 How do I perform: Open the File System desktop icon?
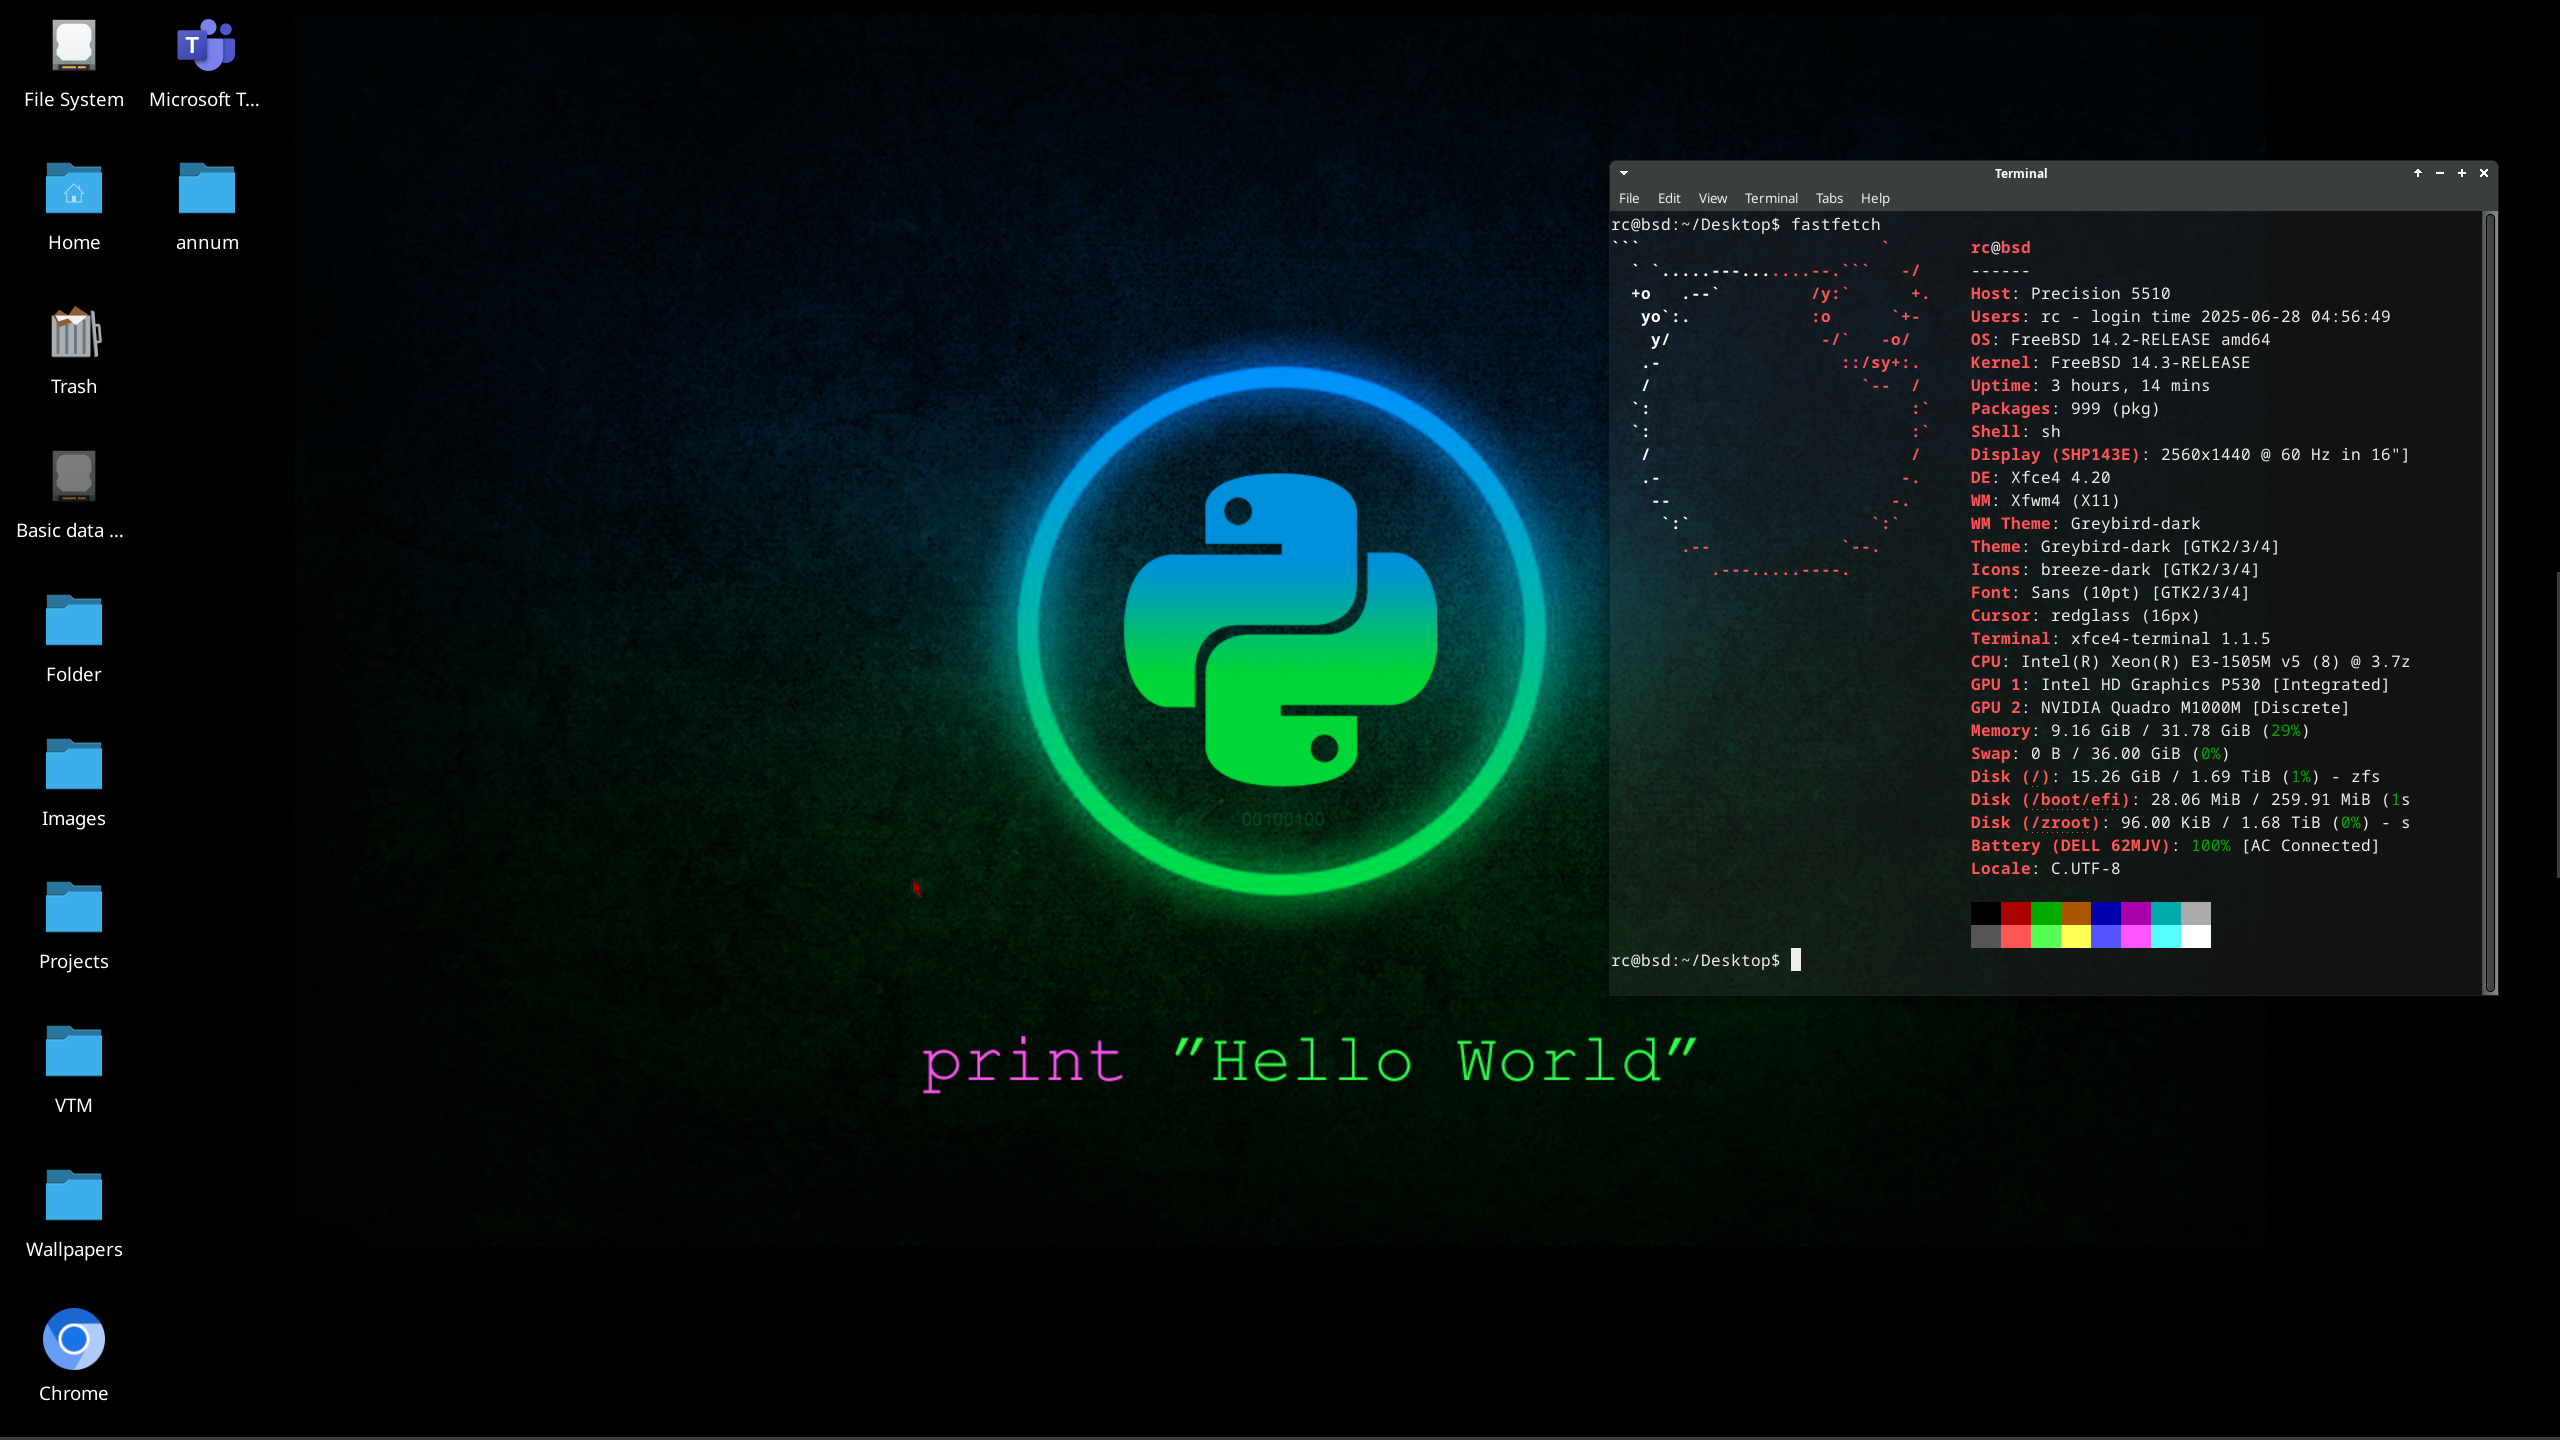(x=74, y=47)
